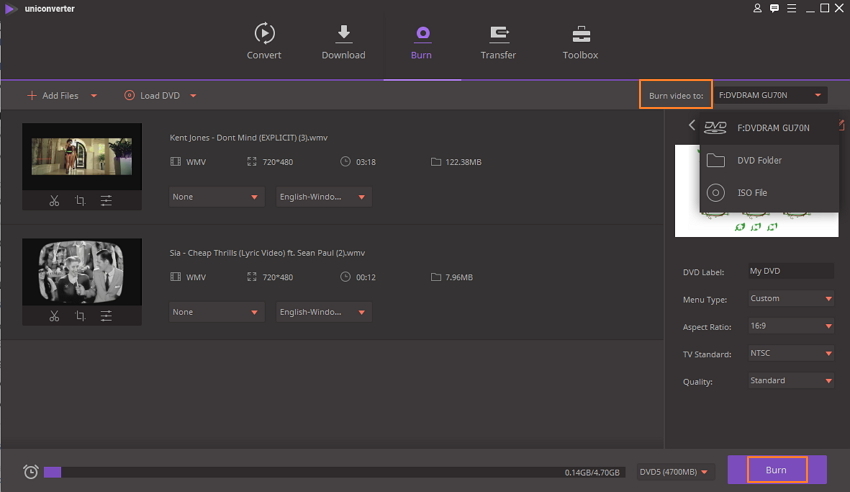
Task: Click the Sia Cheap Thrills video thumbnail
Action: (x=82, y=271)
